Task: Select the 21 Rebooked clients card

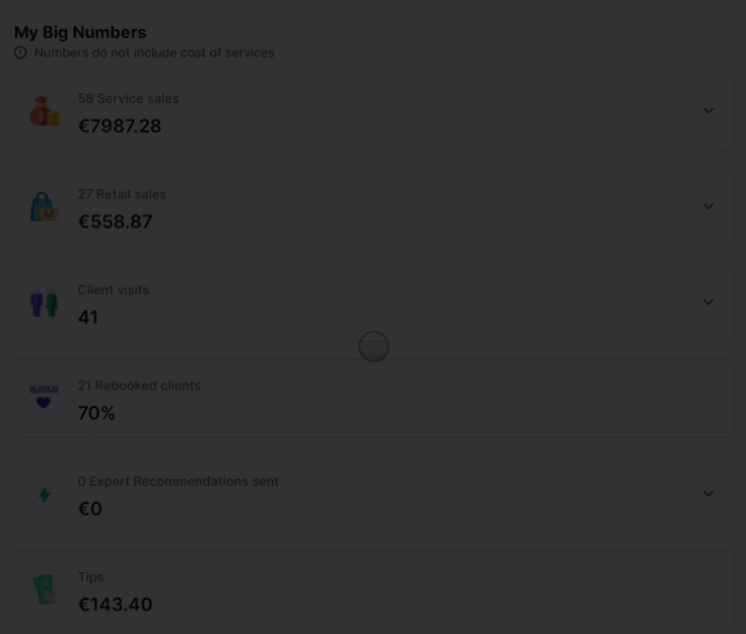Action: pyautogui.click(x=374, y=398)
